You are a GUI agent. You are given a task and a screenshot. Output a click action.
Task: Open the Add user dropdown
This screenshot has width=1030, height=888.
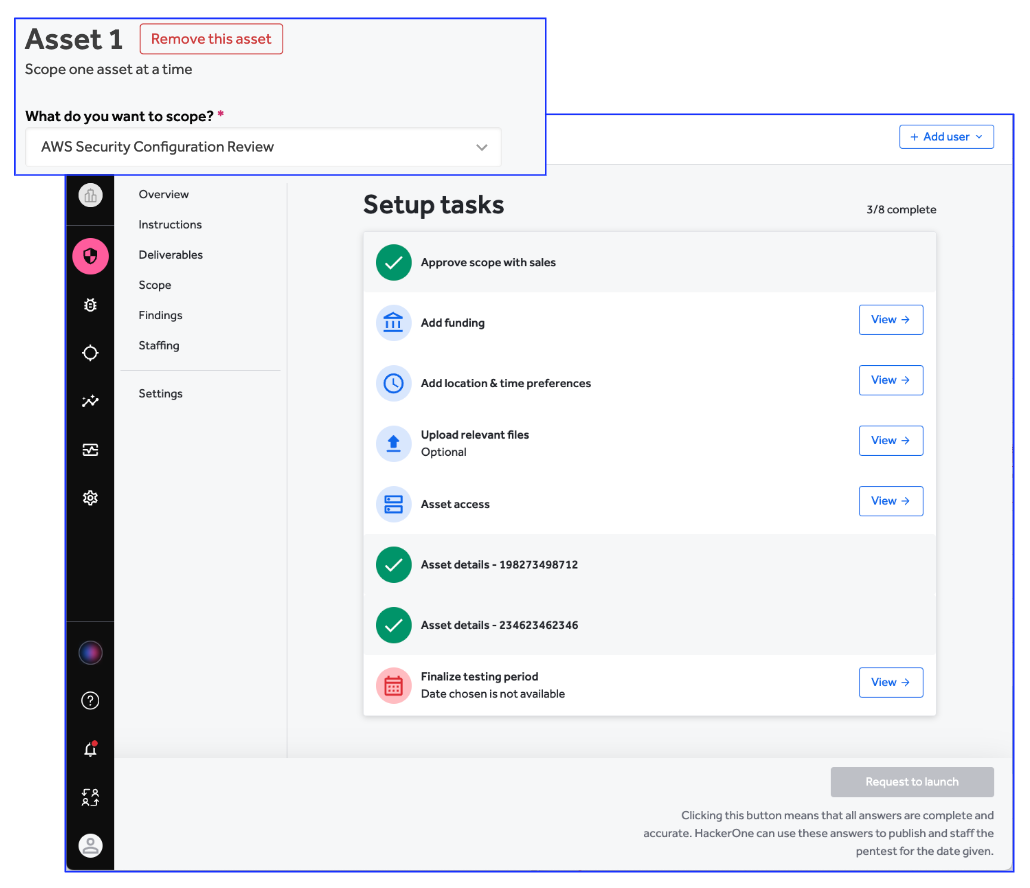pos(946,137)
